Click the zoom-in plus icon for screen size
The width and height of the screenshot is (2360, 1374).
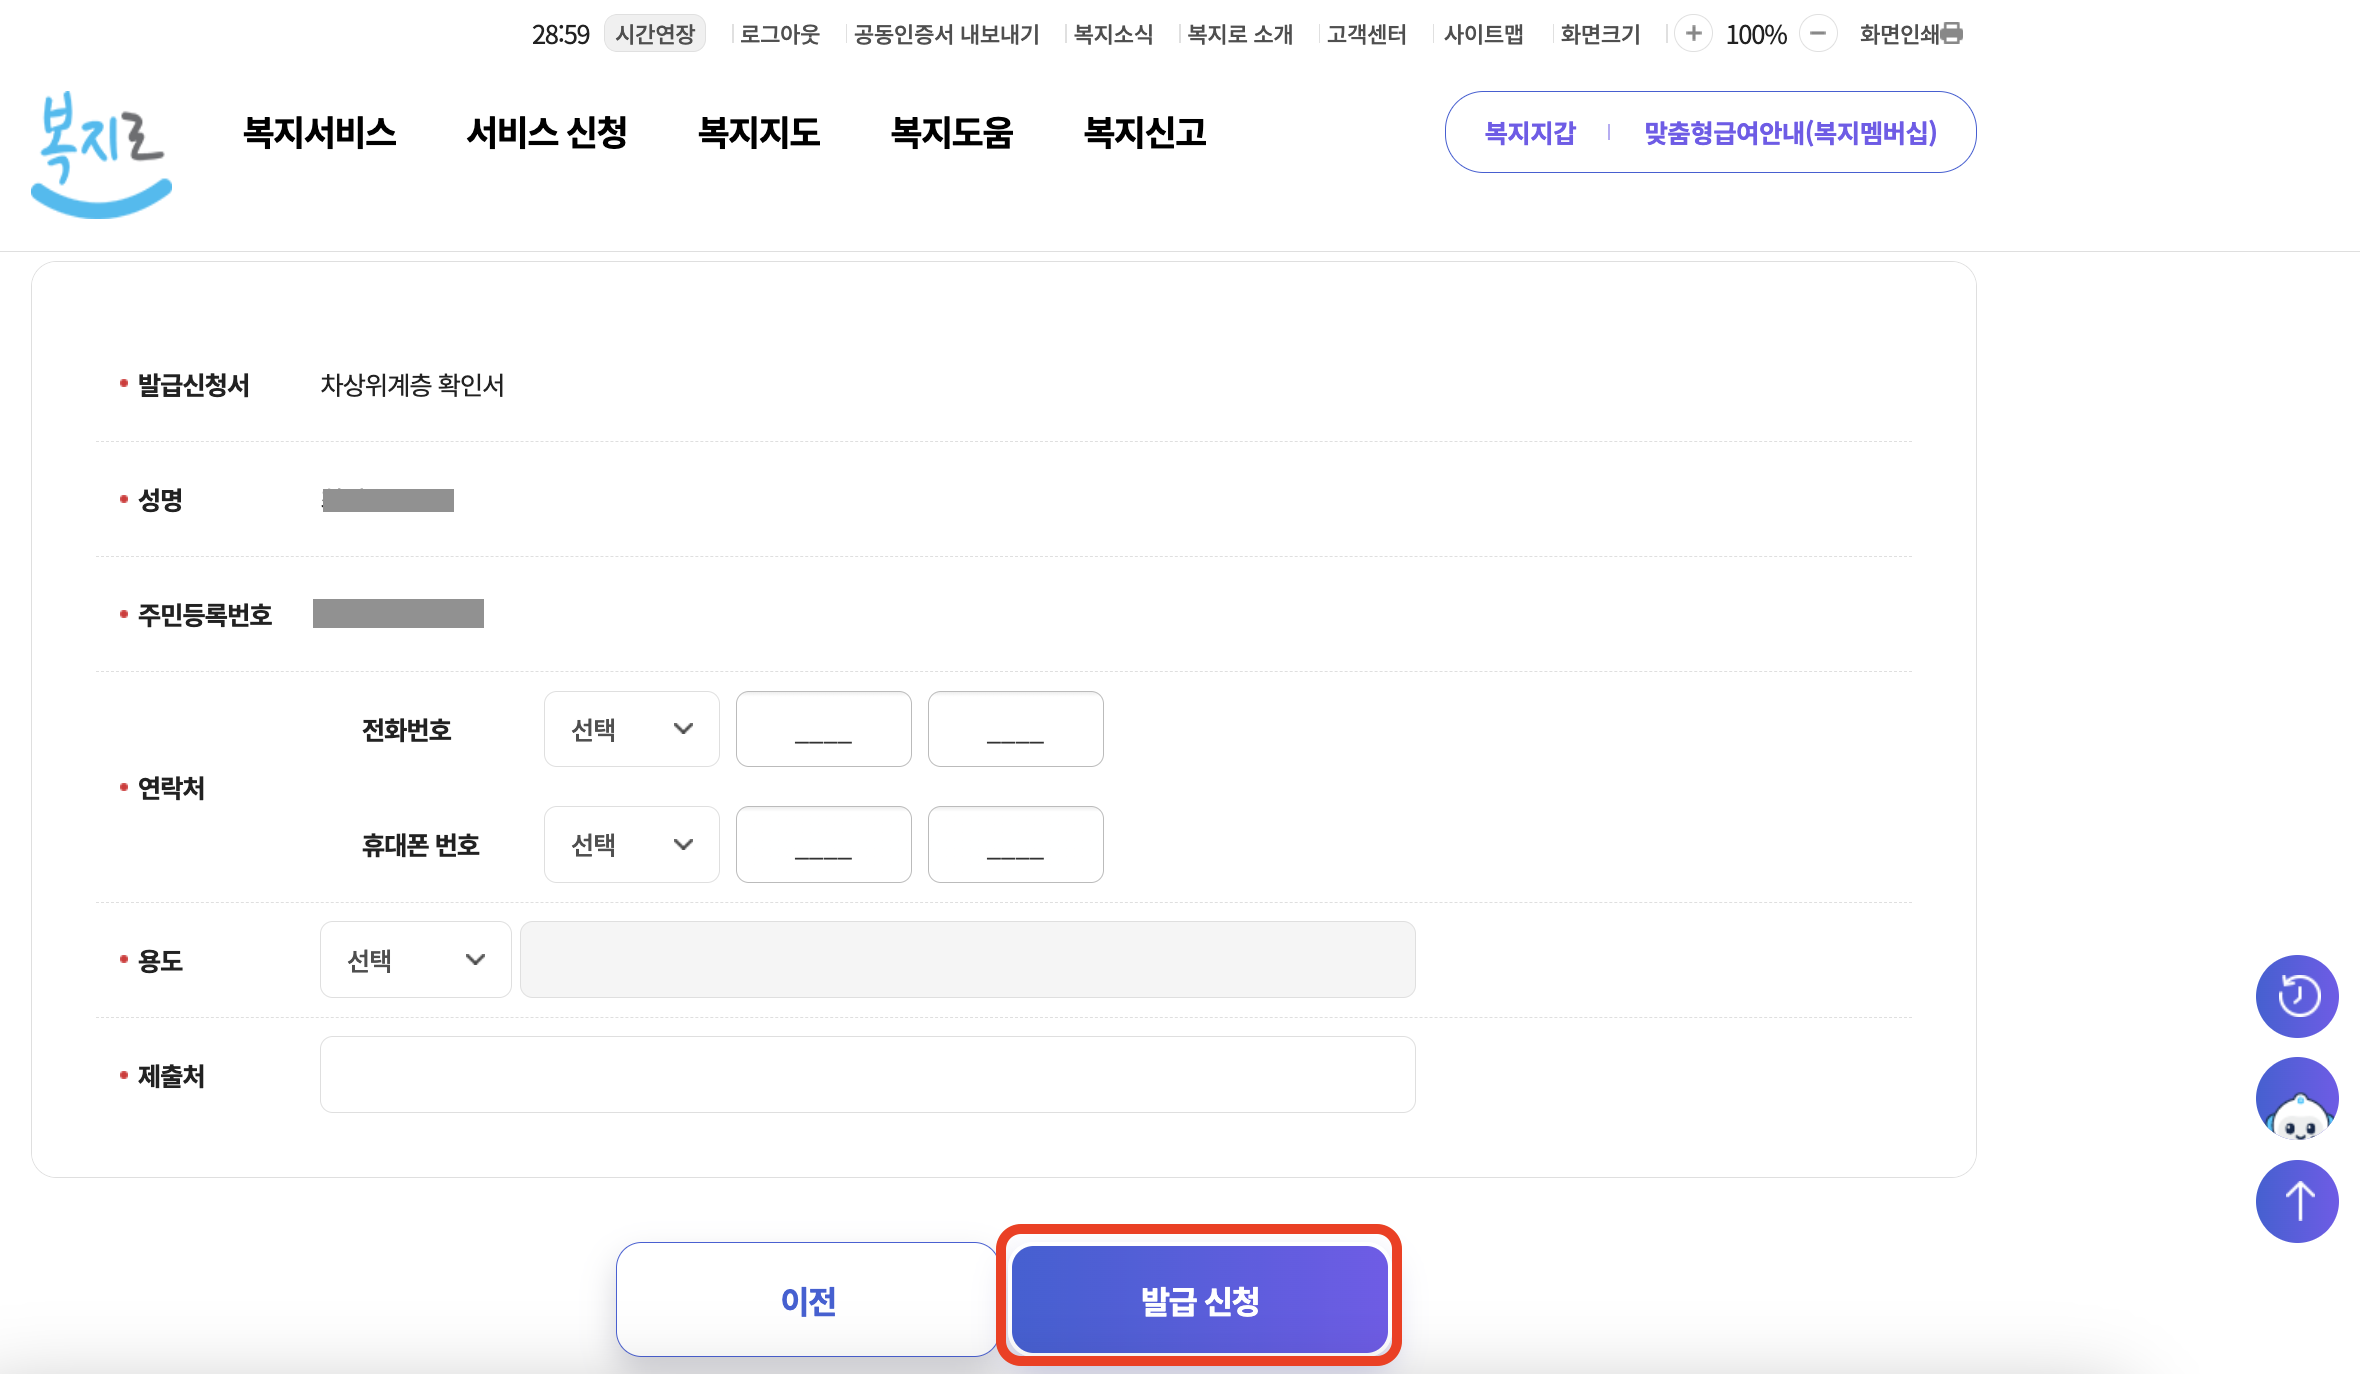point(1694,33)
